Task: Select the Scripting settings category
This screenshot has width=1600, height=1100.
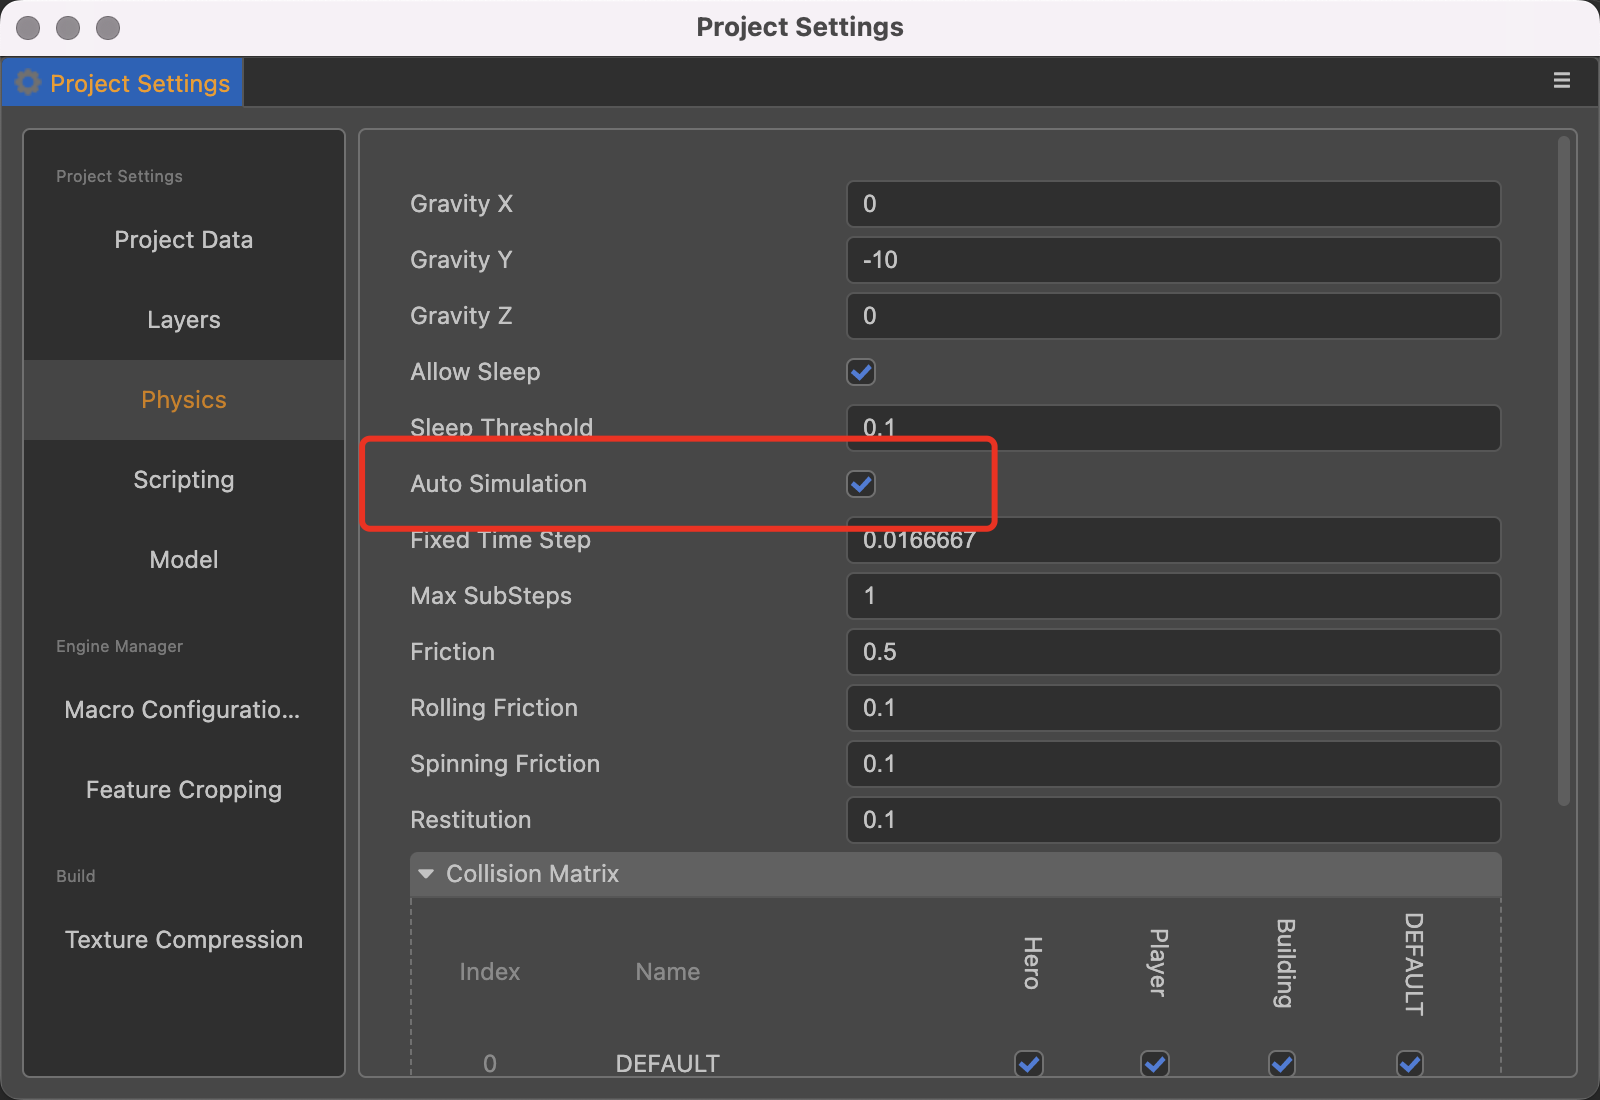Action: [184, 480]
